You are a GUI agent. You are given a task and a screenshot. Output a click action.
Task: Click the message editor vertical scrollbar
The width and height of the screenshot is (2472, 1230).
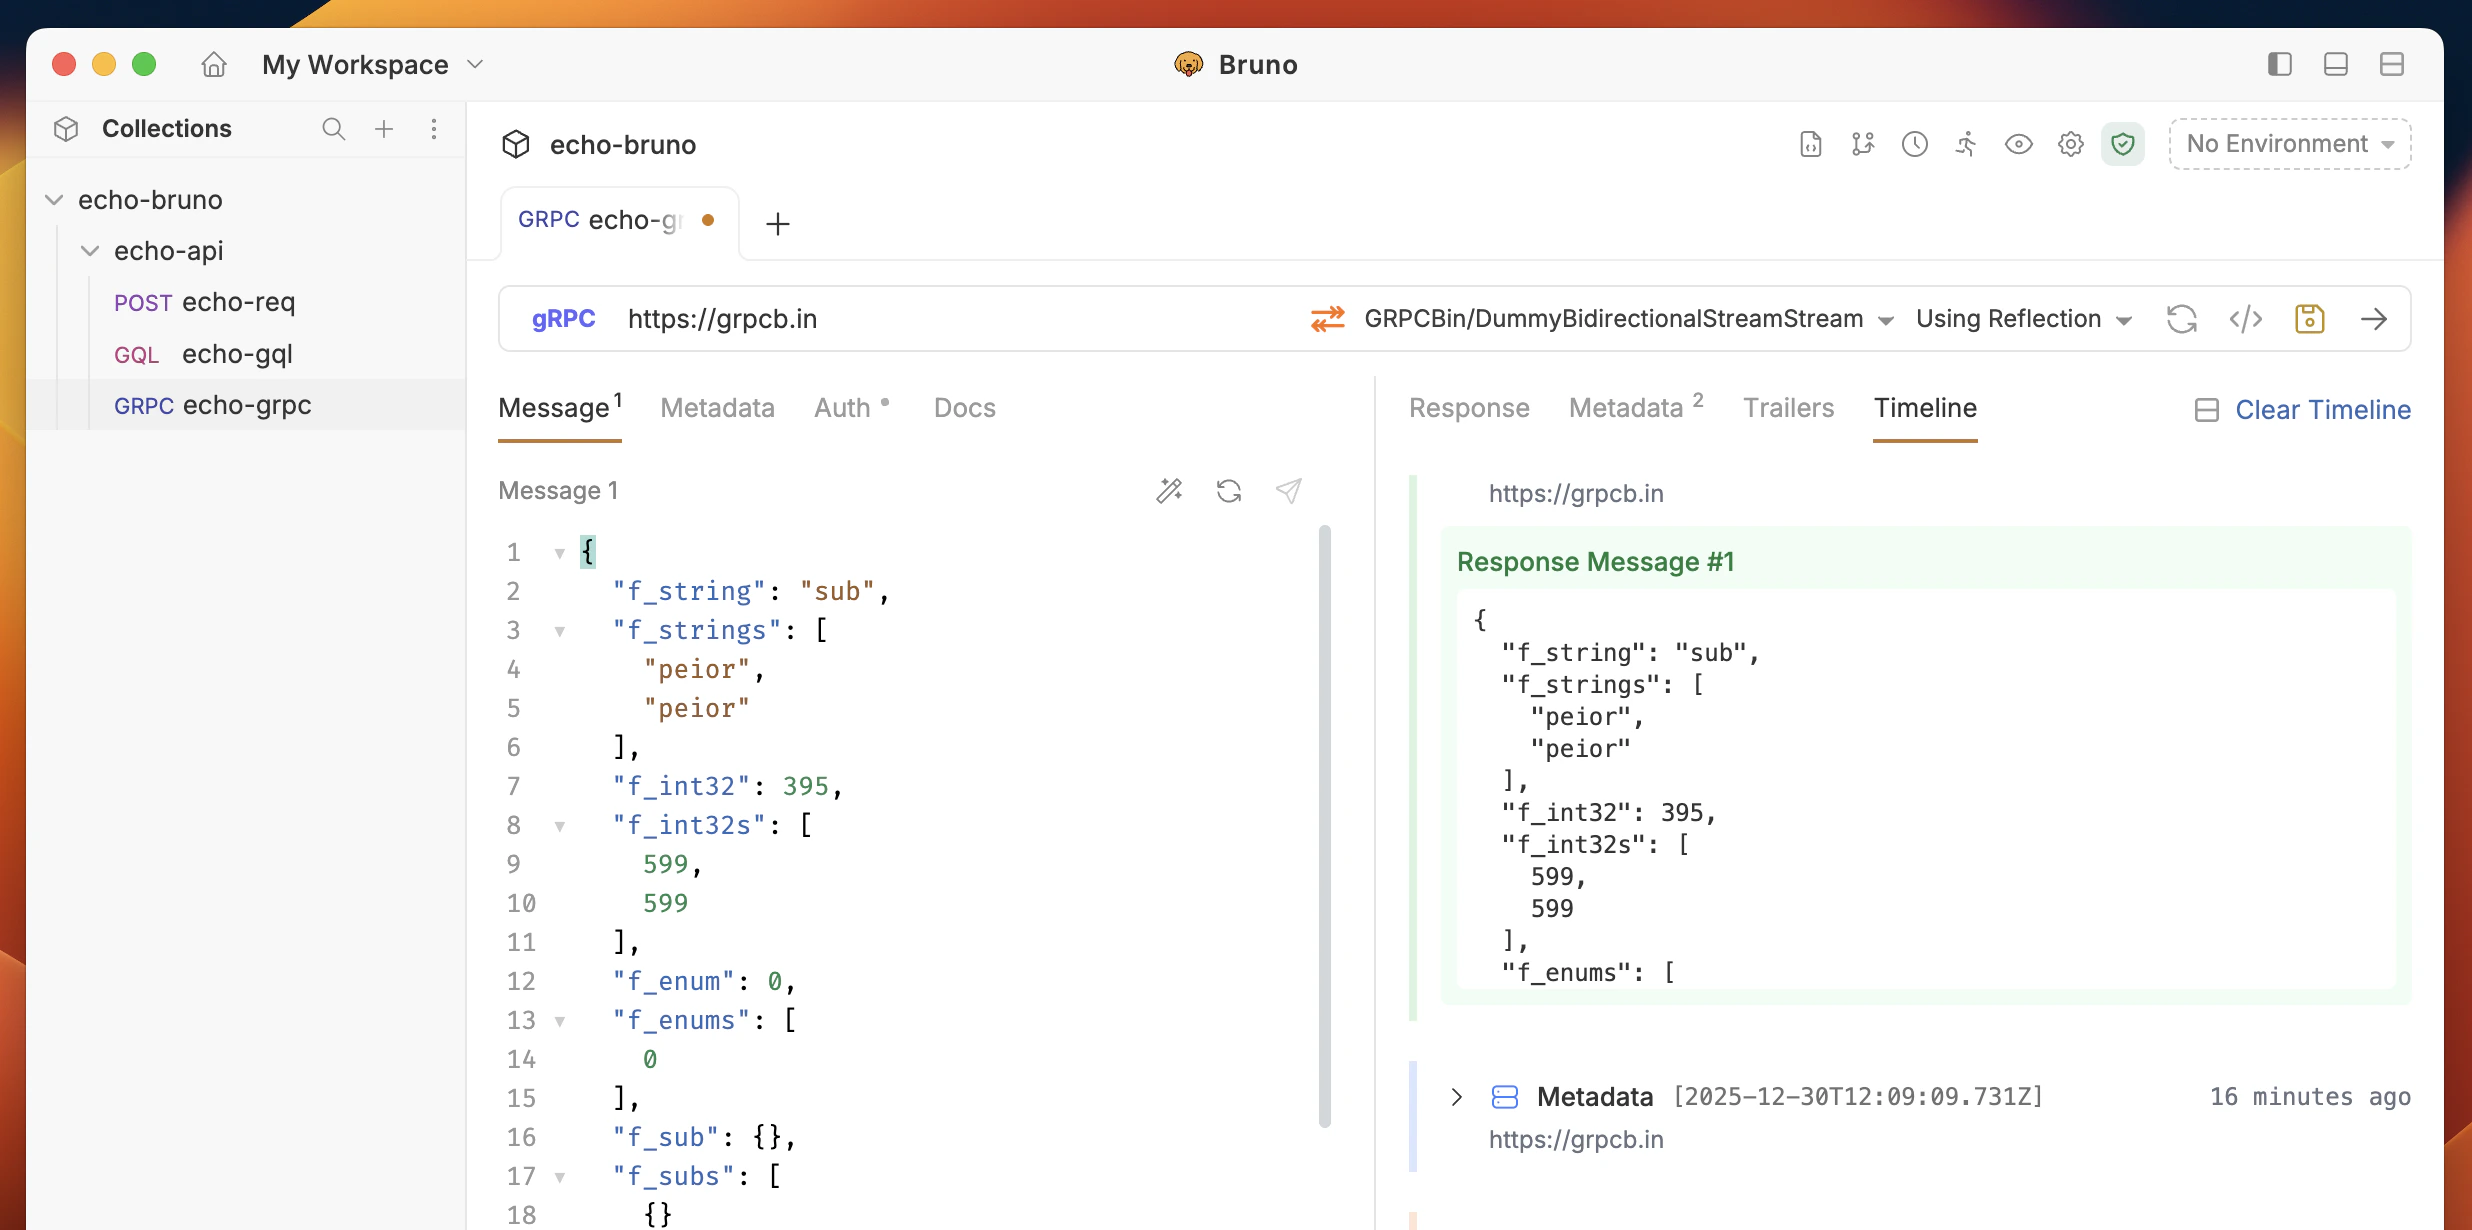click(1324, 826)
